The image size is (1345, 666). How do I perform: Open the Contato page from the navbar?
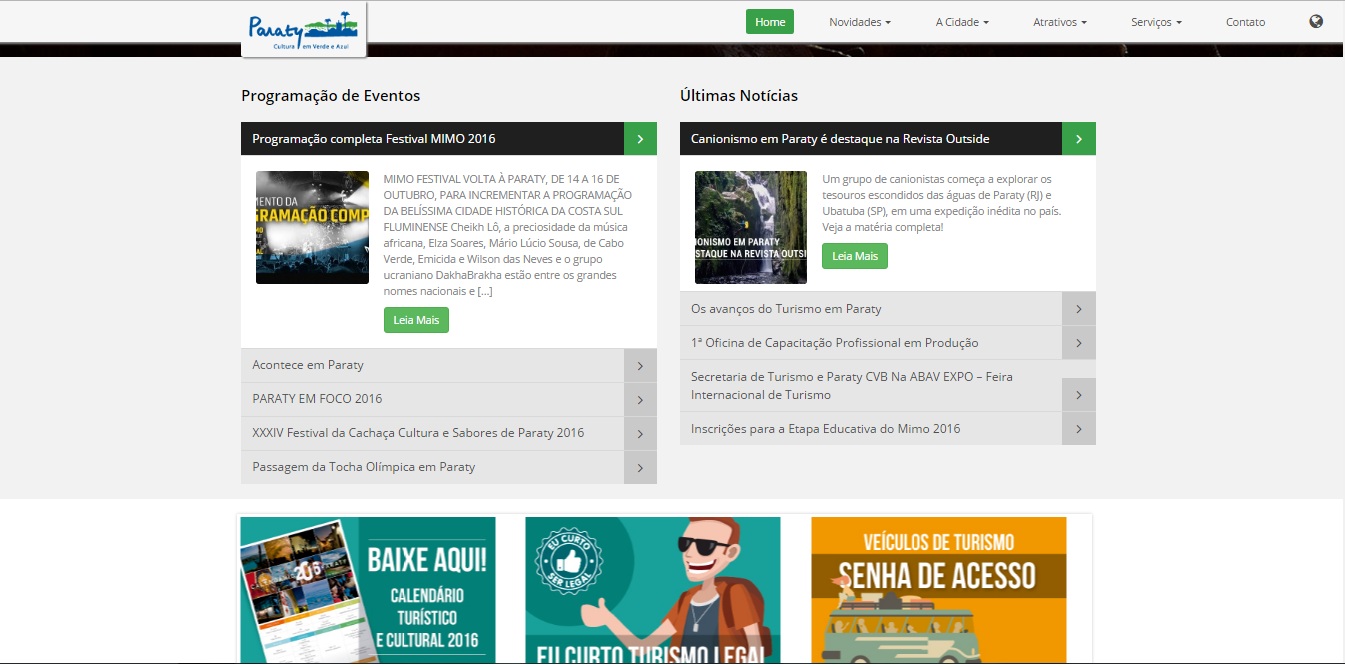coord(1245,22)
